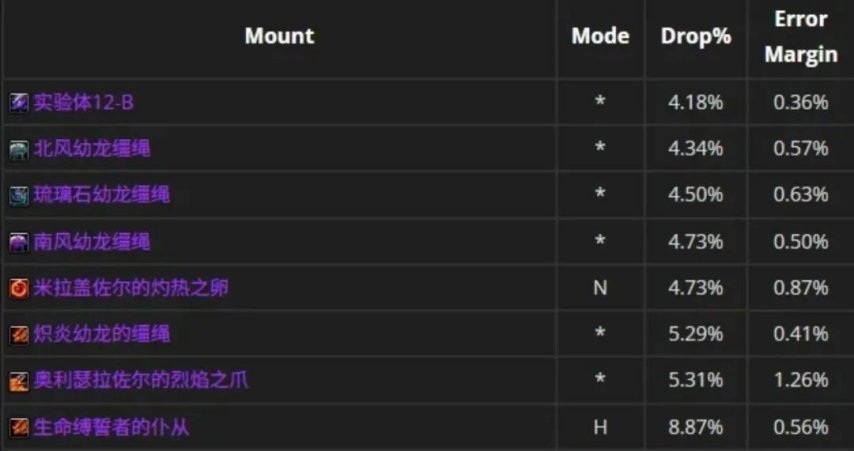Screen dimensions: 854x451
Task: Sort table by Drop% column header
Action: (x=696, y=36)
